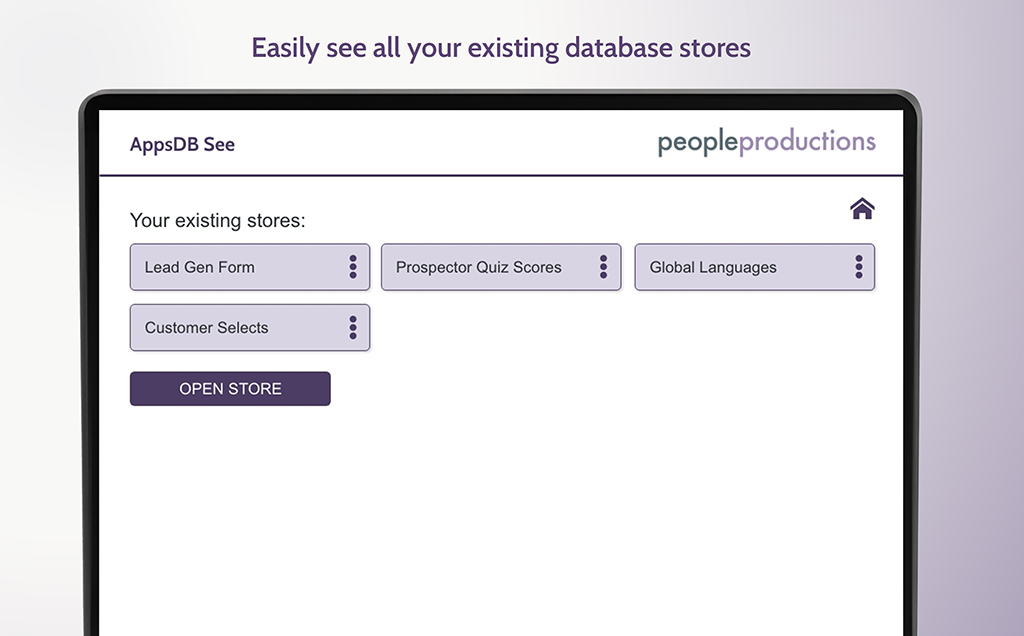The height and width of the screenshot is (636, 1024).
Task: Open the Lead Gen Form options menu
Action: (x=353, y=267)
